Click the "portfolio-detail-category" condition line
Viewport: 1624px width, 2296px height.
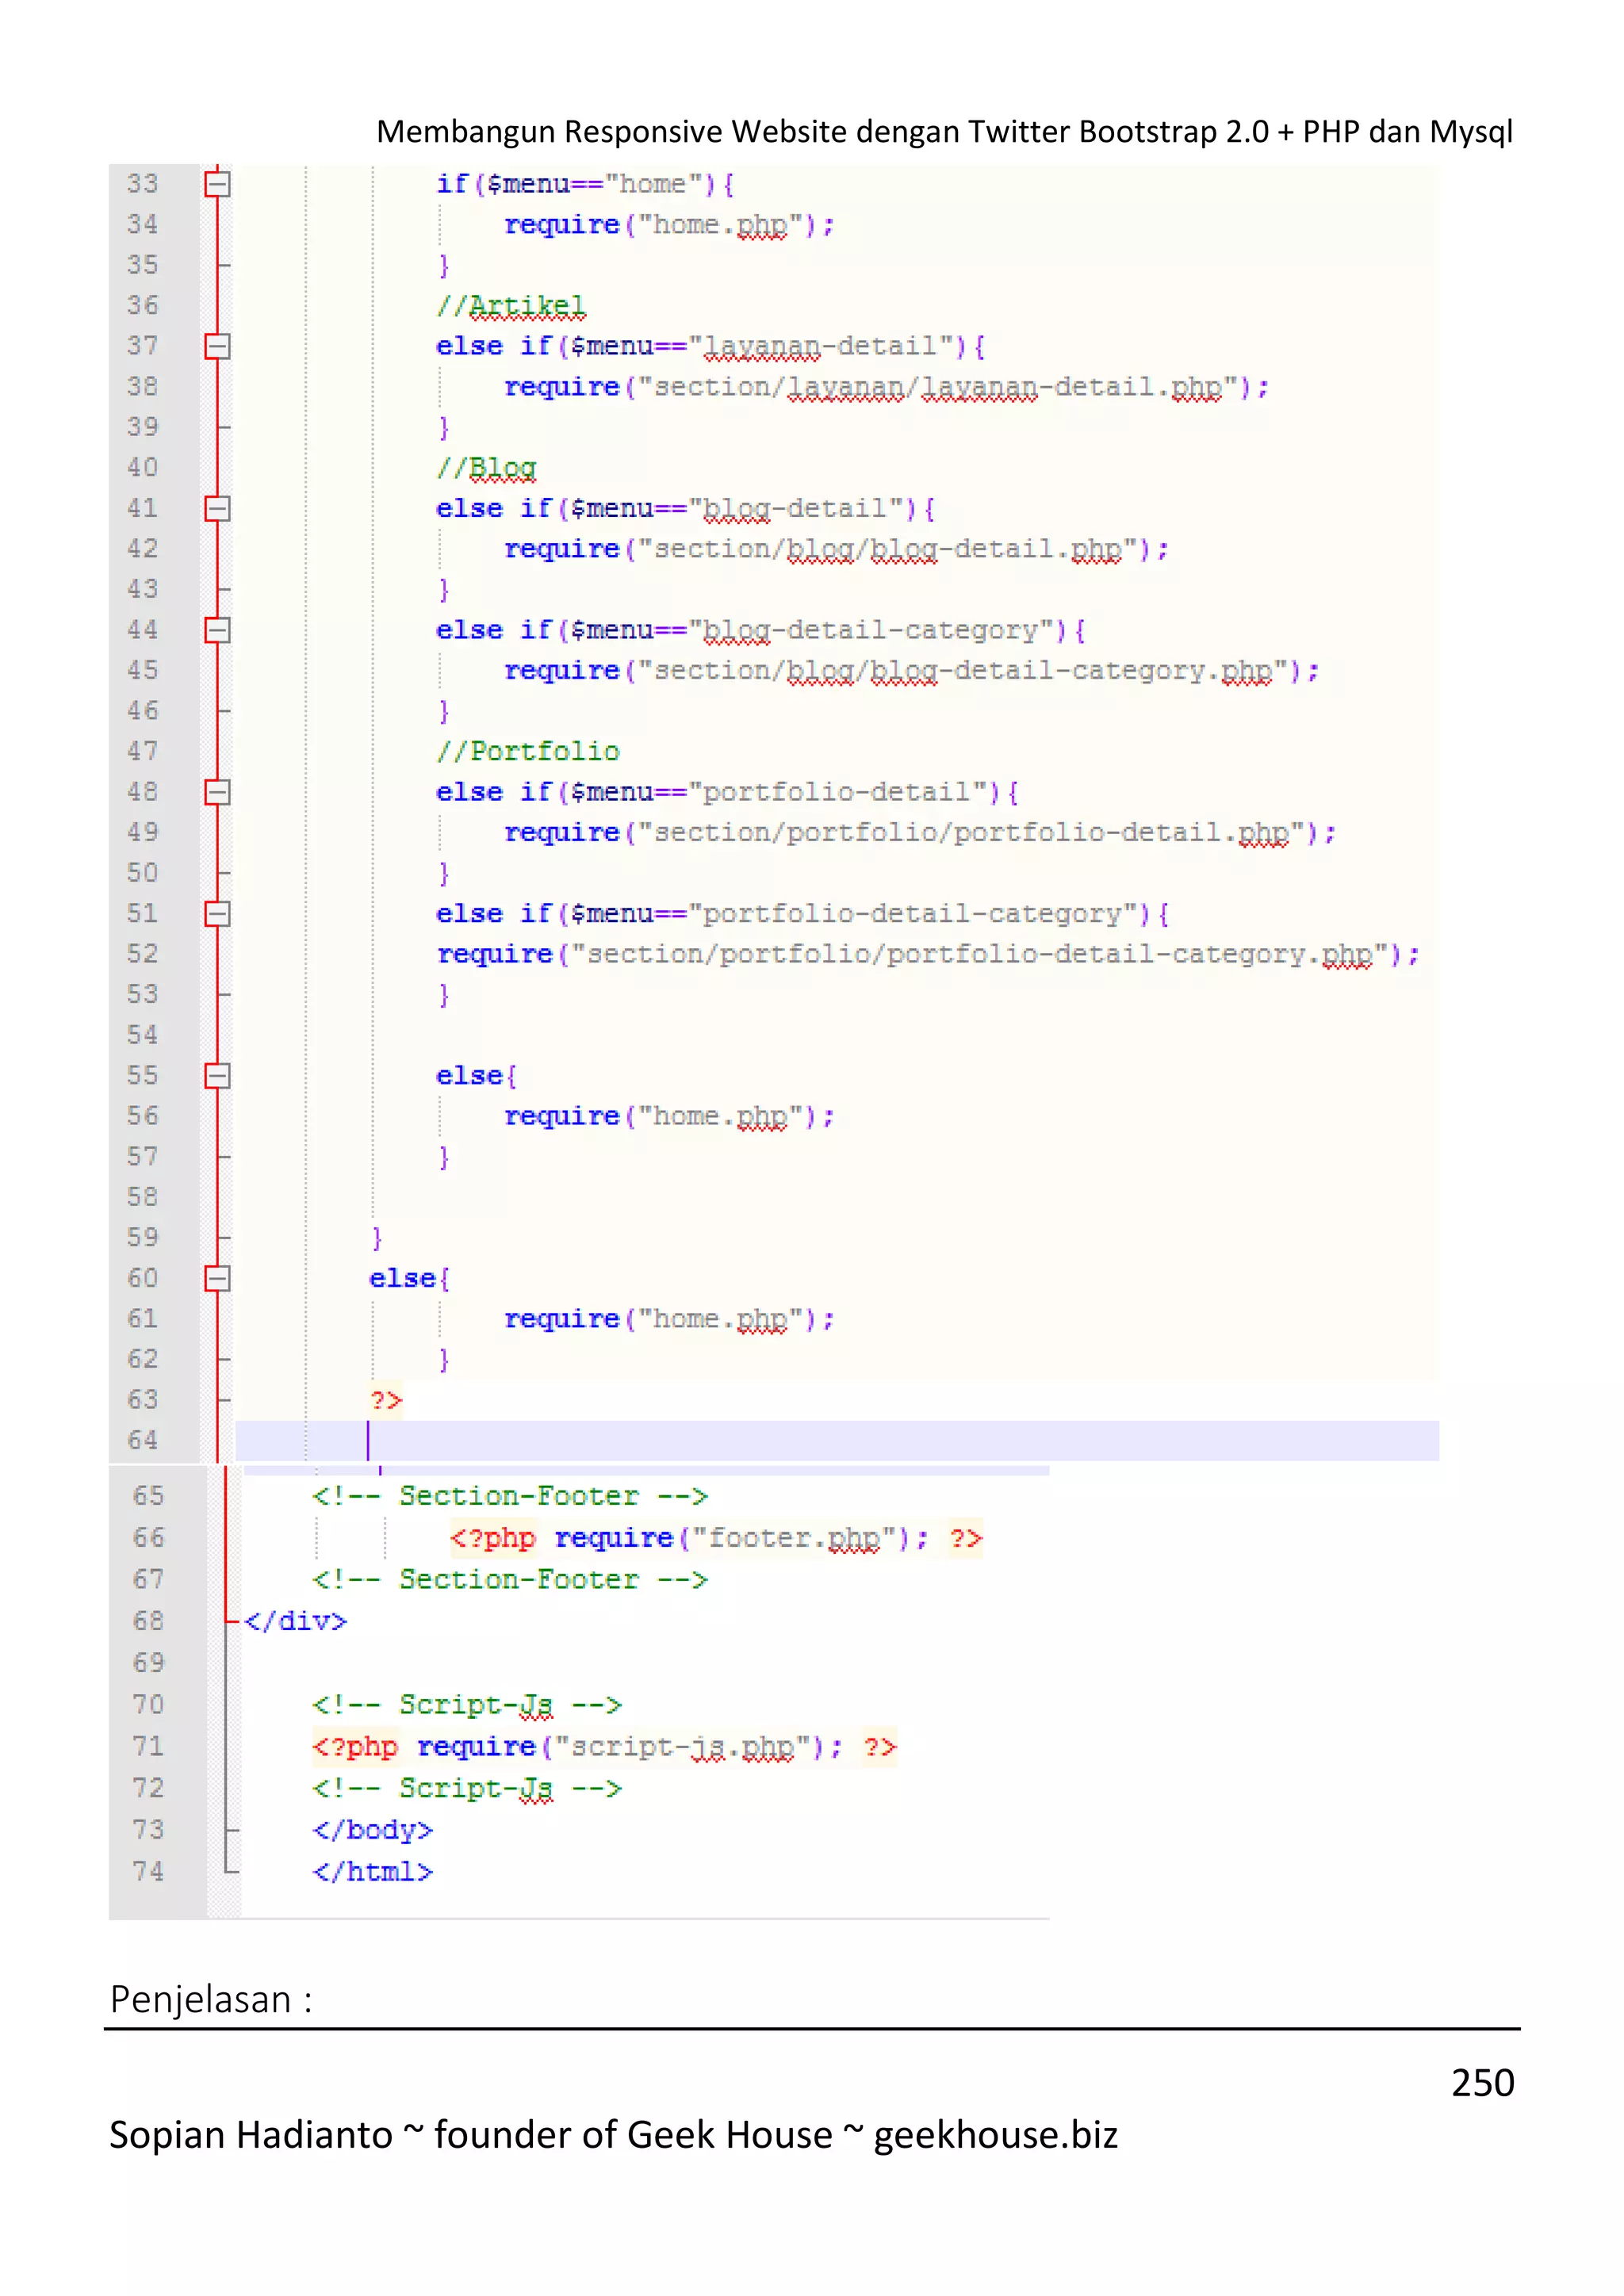pyautogui.click(x=803, y=915)
